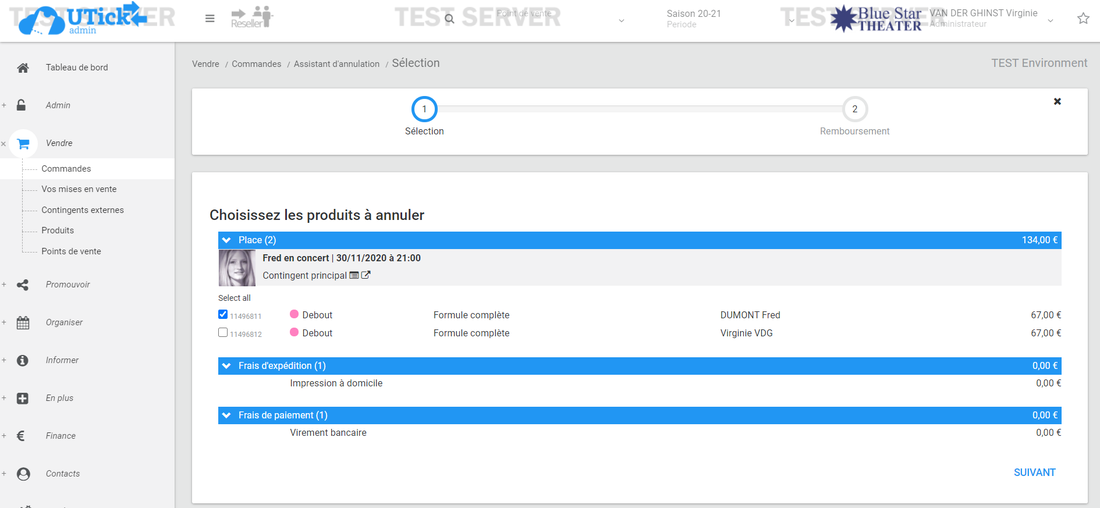Click the search magnifier icon
Image resolution: width=1100 pixels, height=508 pixels.
pyautogui.click(x=449, y=19)
